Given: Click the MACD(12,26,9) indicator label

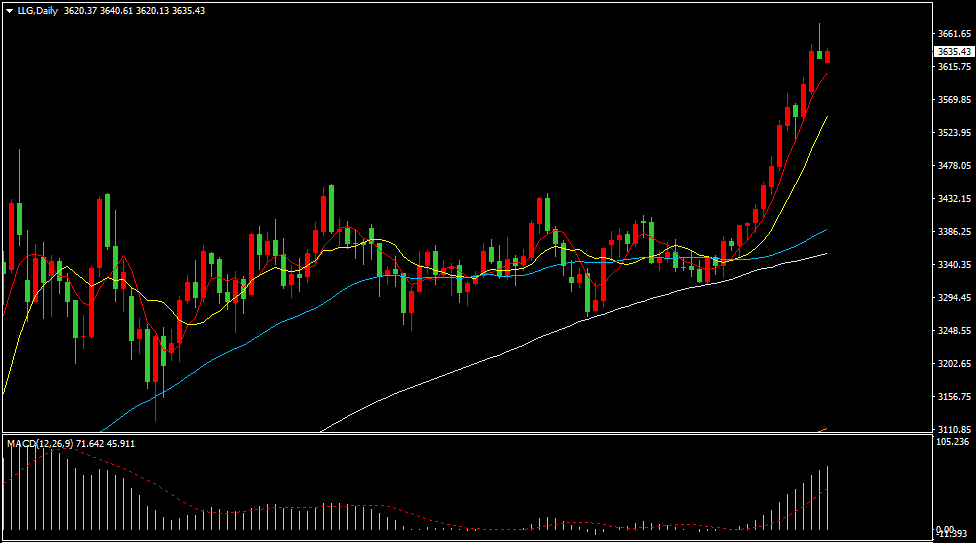Looking at the screenshot, I should [40, 443].
